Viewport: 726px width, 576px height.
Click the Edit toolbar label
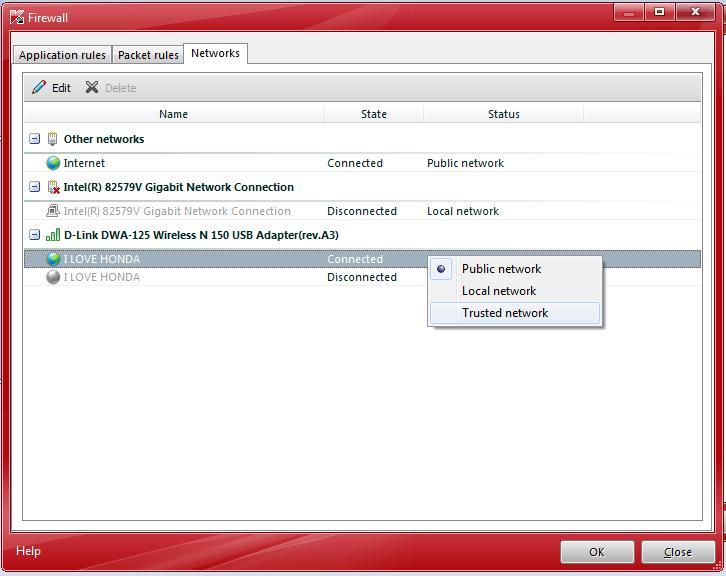pos(61,88)
